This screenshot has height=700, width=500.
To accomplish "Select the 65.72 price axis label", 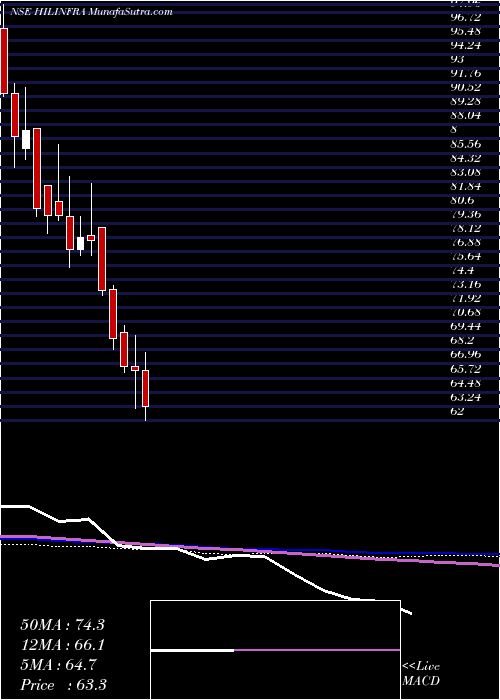I will coord(466,368).
